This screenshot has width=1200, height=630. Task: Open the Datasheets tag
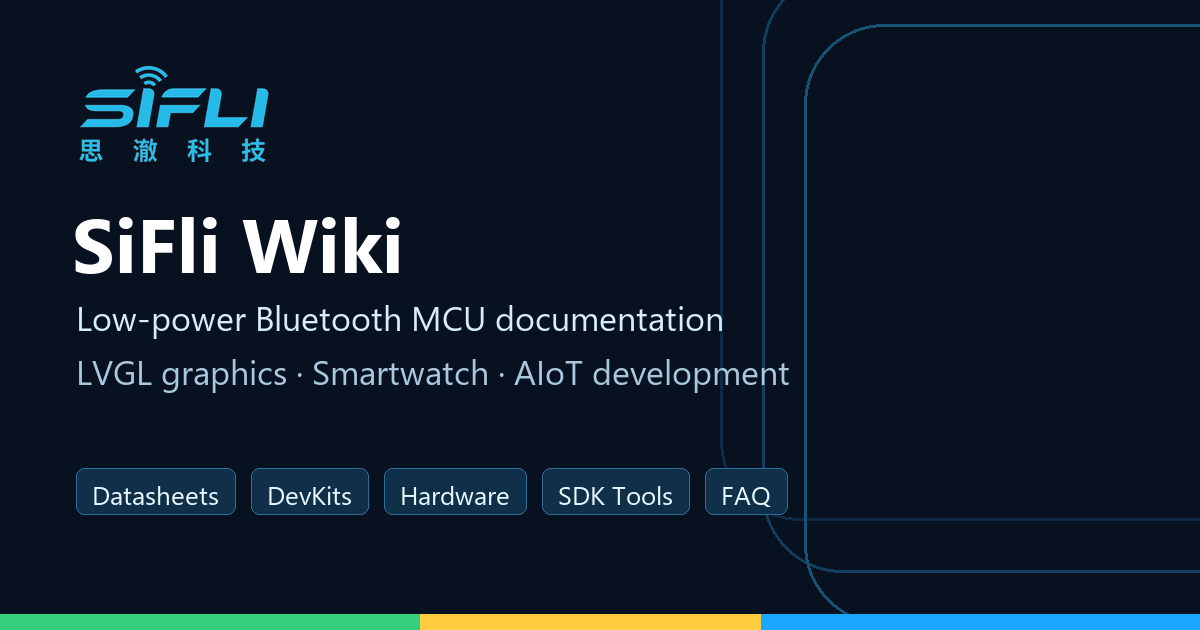pyautogui.click(x=156, y=492)
